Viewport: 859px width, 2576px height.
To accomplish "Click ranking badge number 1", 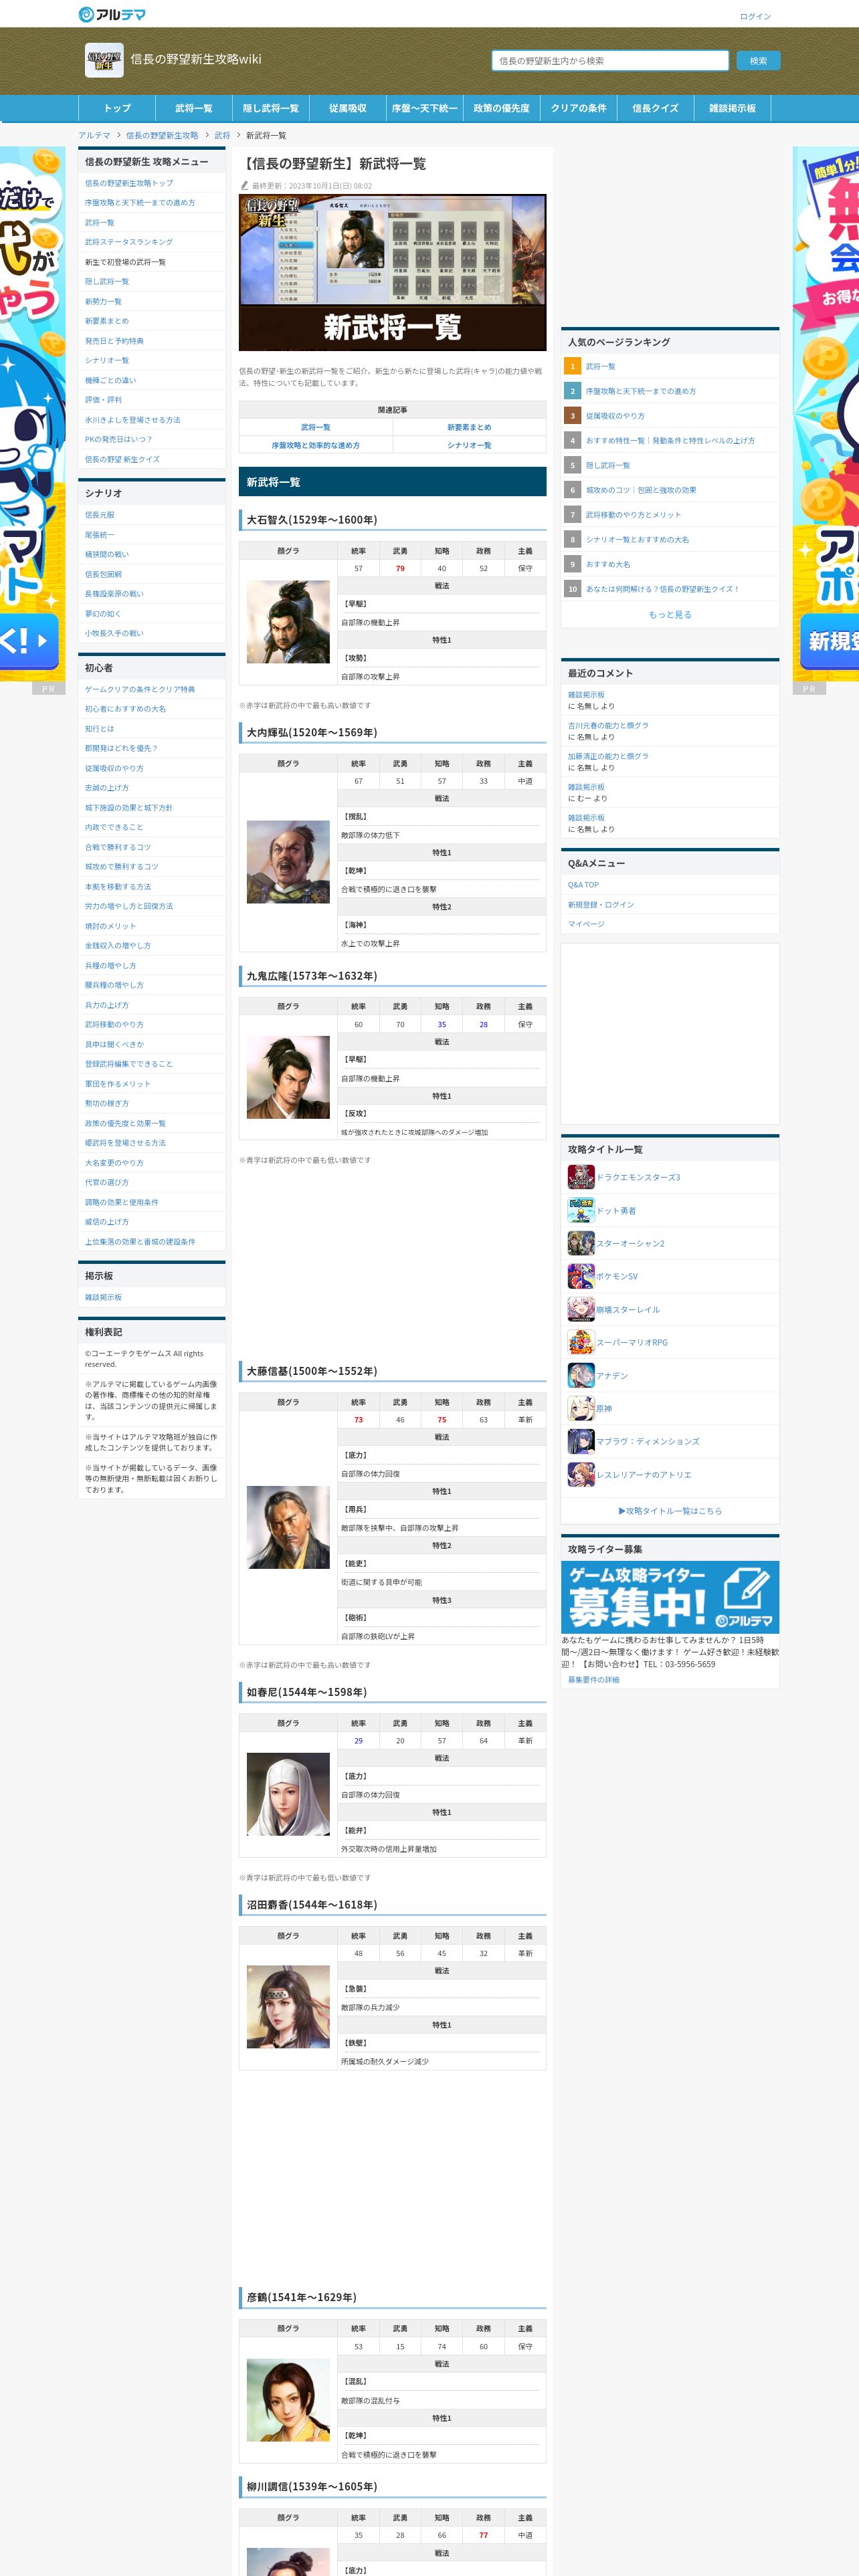I will [573, 366].
